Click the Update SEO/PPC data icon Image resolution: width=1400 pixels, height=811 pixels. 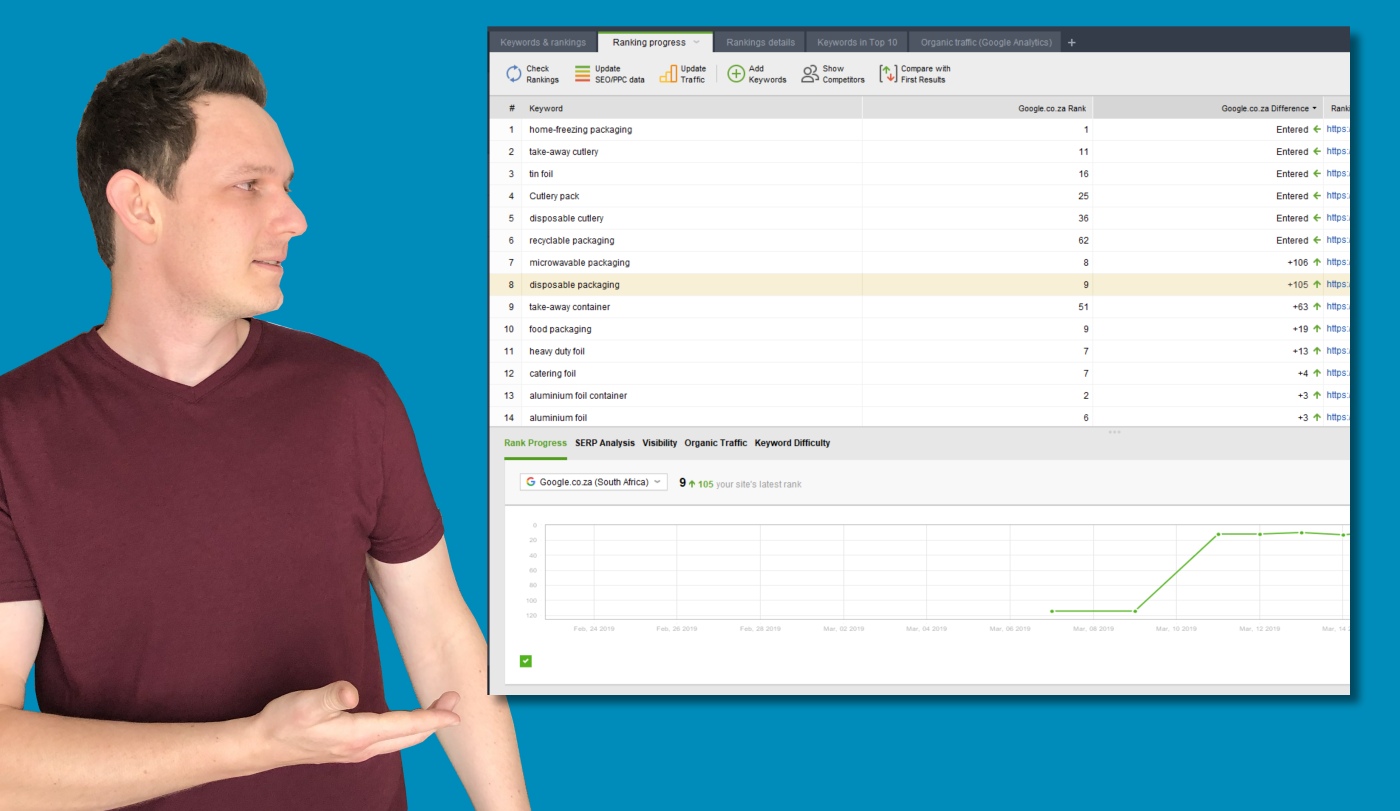[582, 74]
